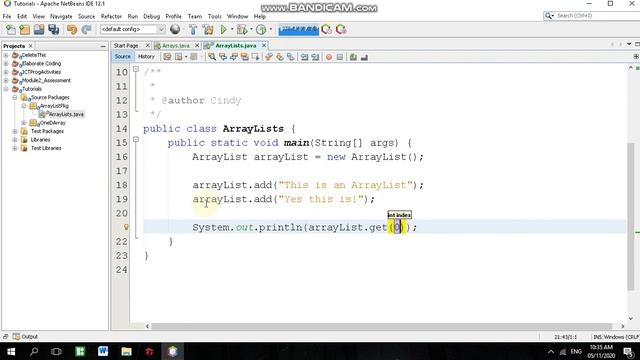Click the last profiler icon in main toolbar
Viewport: 640px width, 360px height.
[341, 29]
